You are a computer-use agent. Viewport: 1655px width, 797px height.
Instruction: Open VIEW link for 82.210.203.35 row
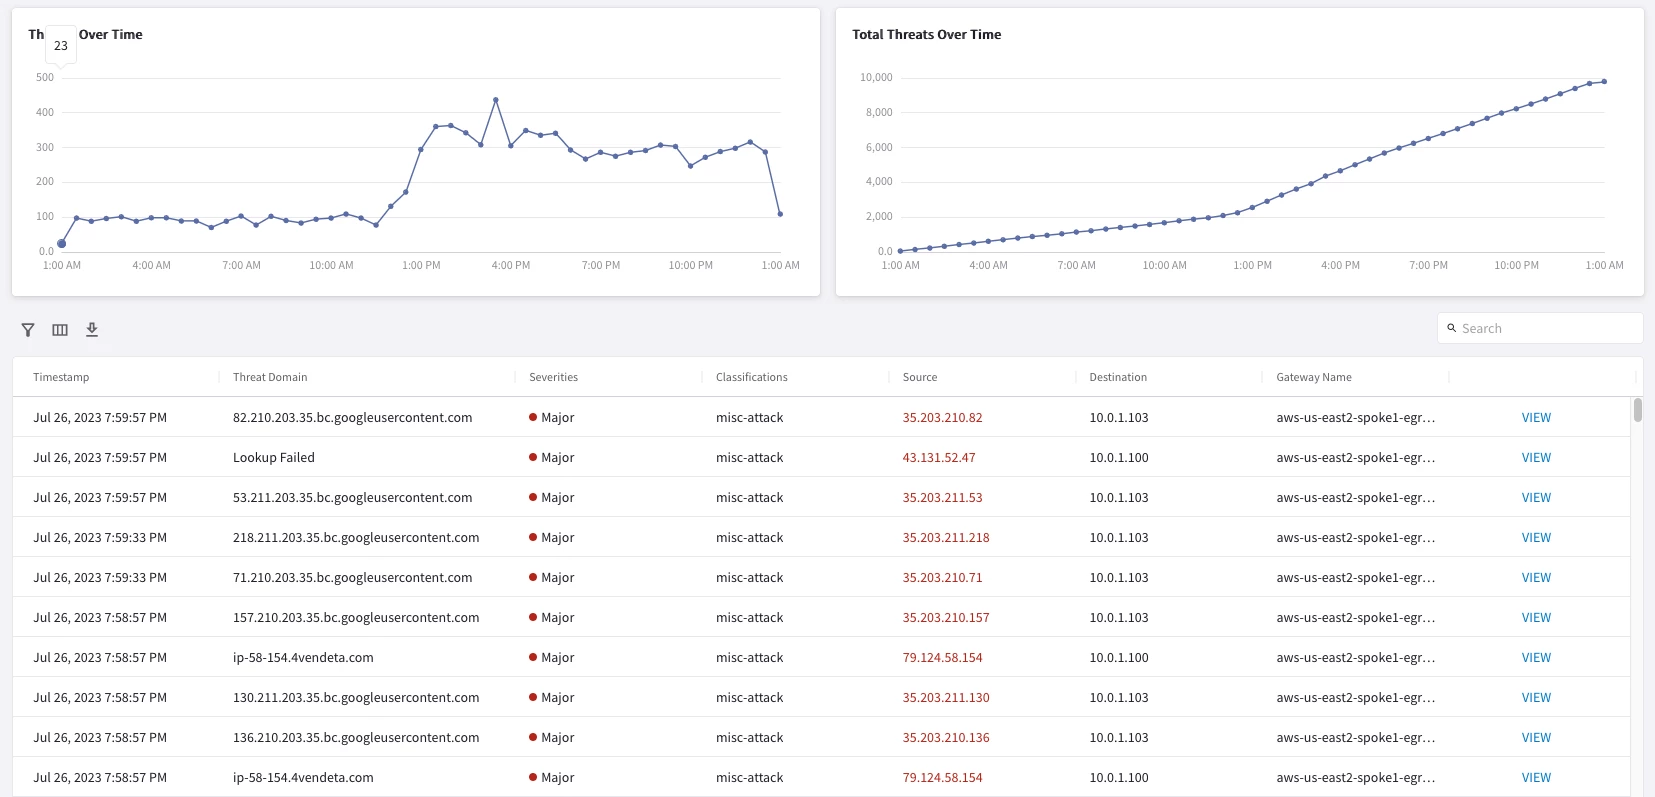tap(1536, 417)
